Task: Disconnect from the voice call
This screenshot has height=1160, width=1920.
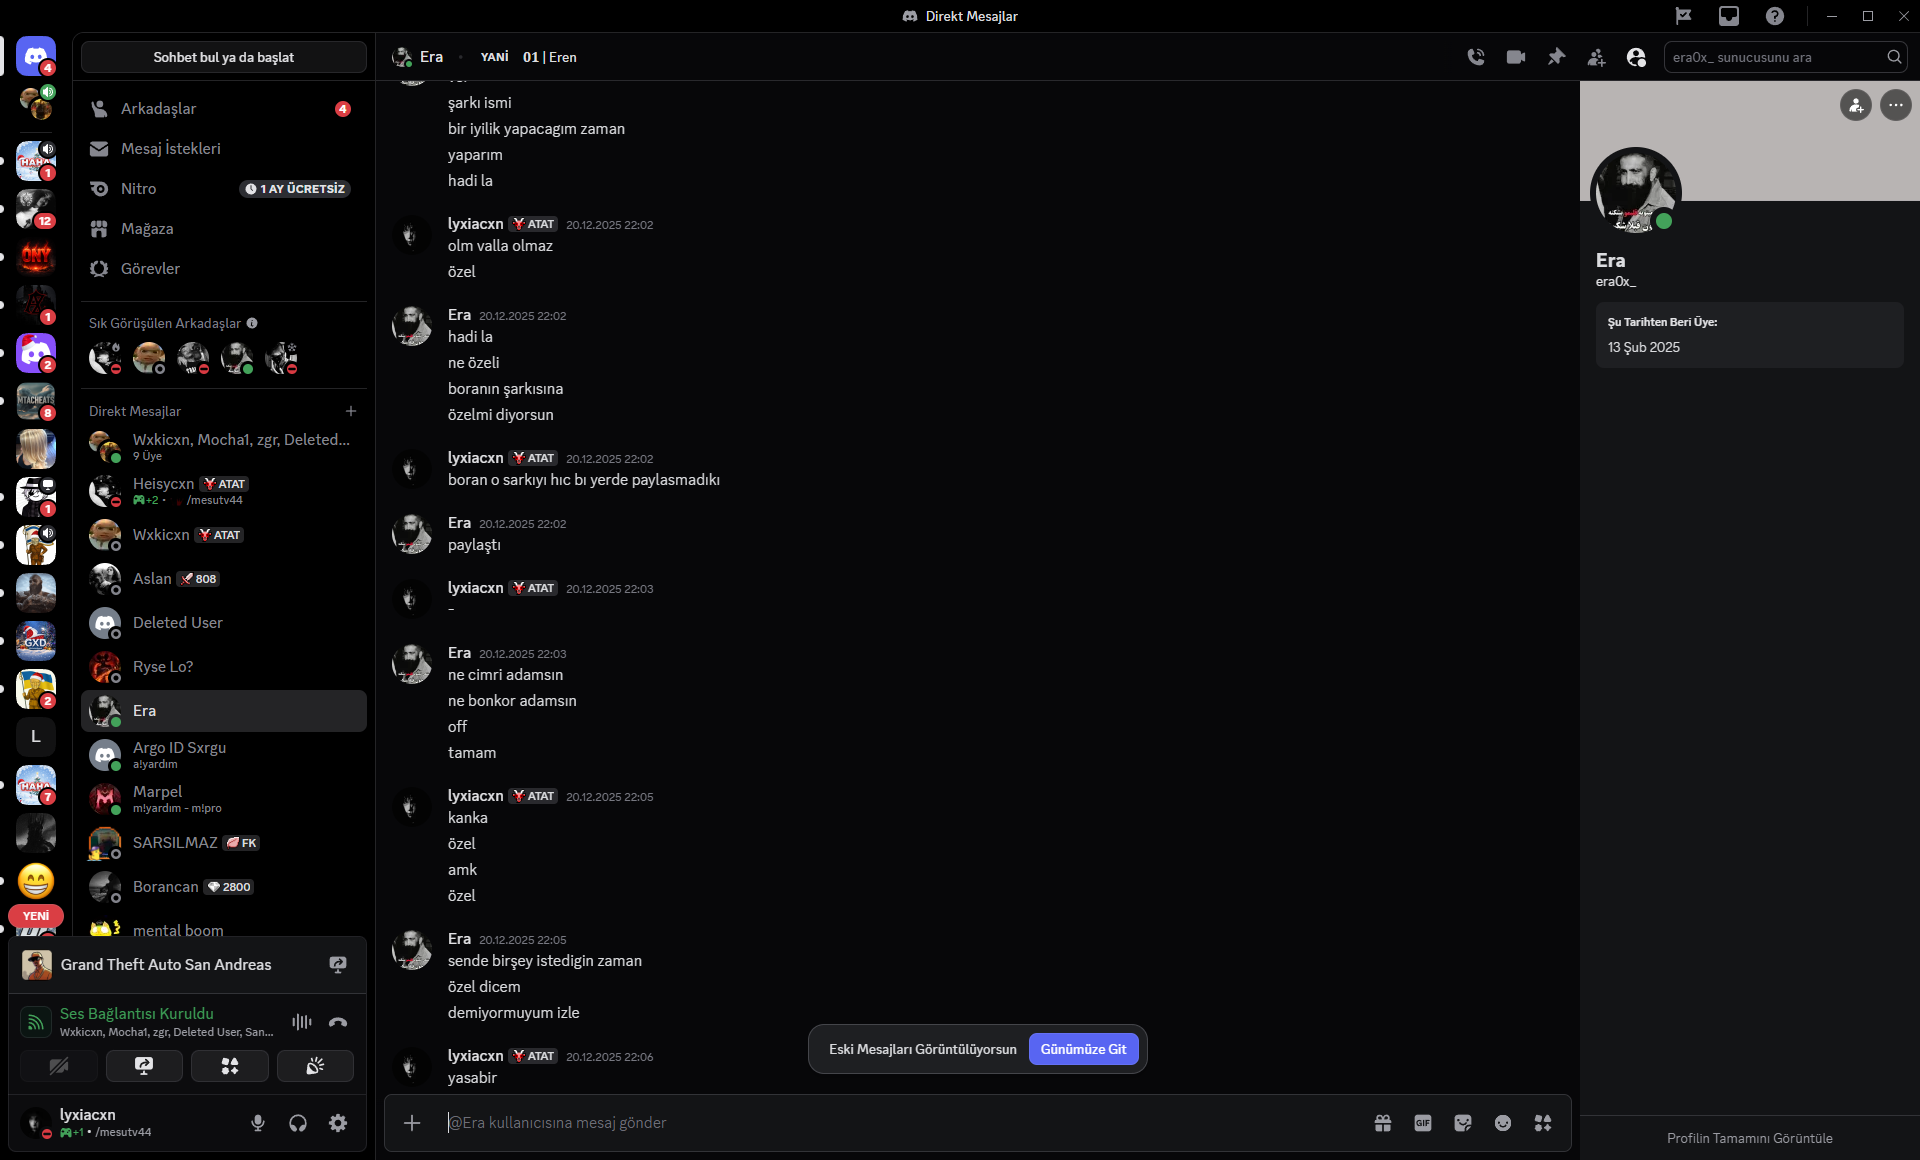Action: point(338,1022)
